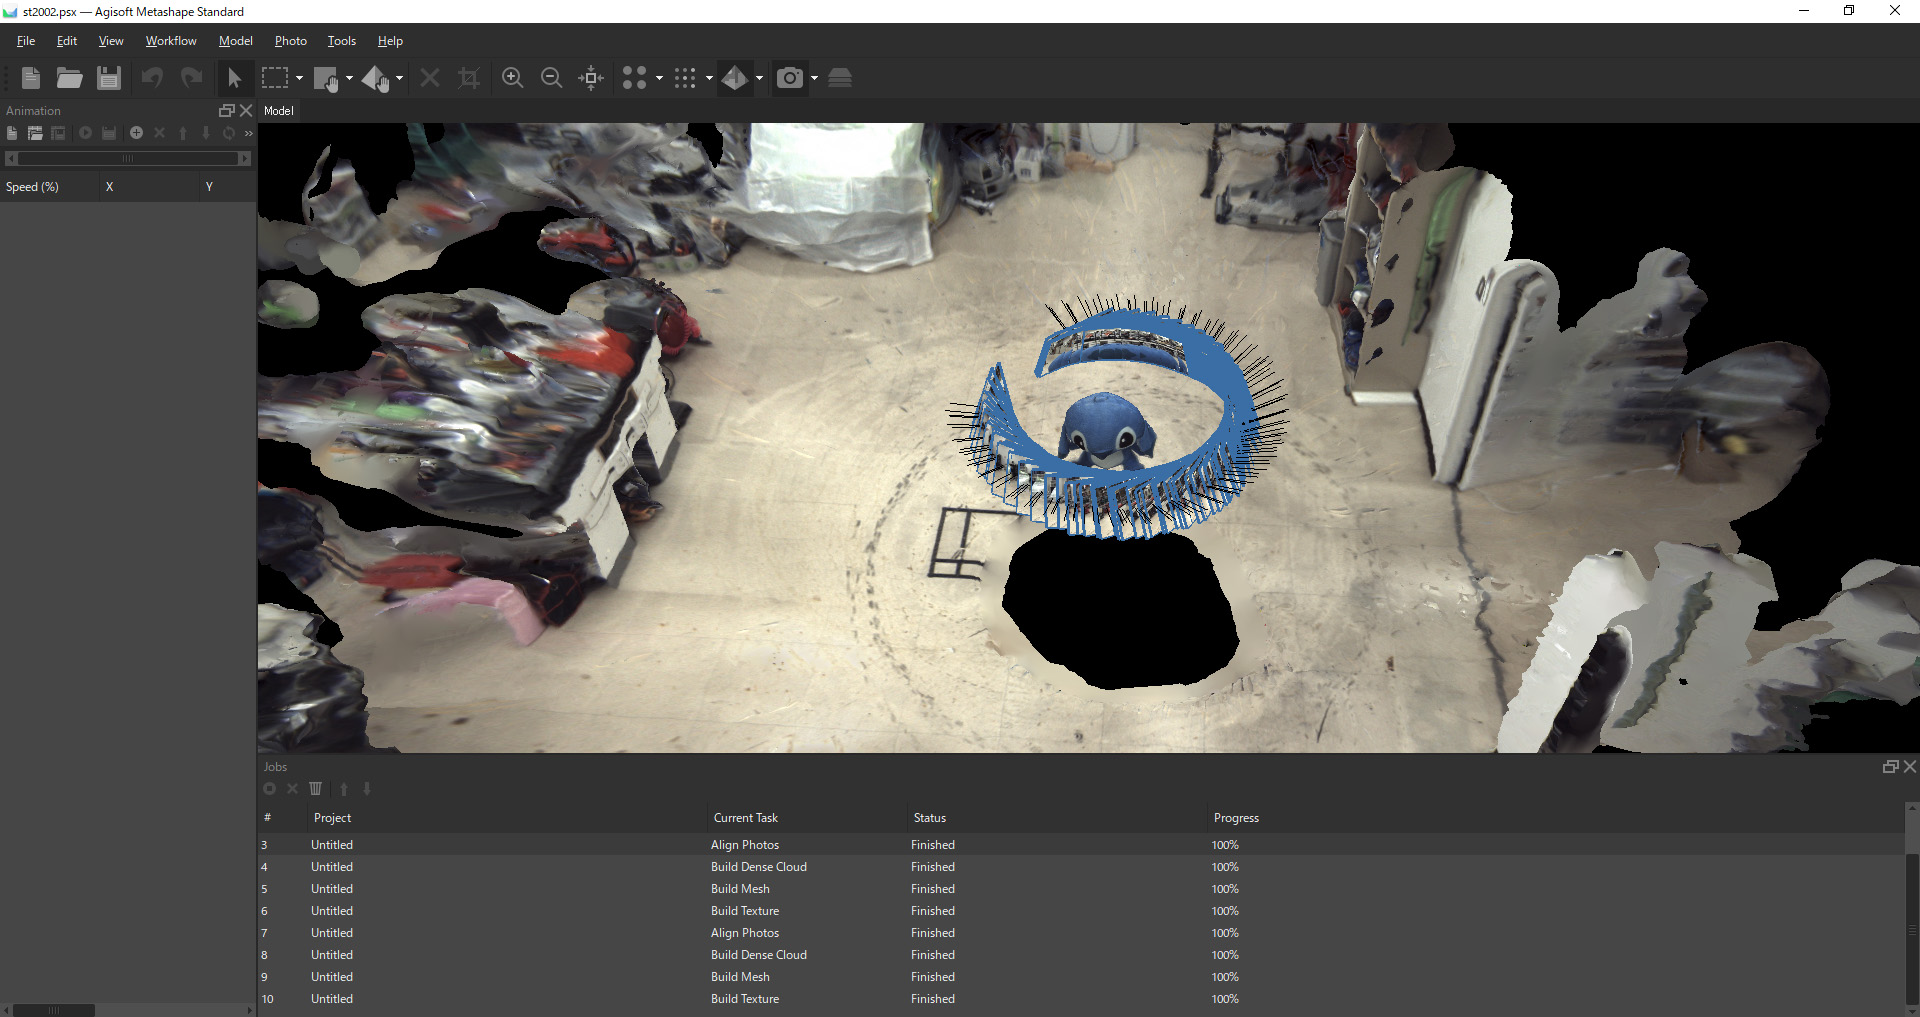
Task: Click the Zoom In magnifier icon
Action: pyautogui.click(x=512, y=78)
